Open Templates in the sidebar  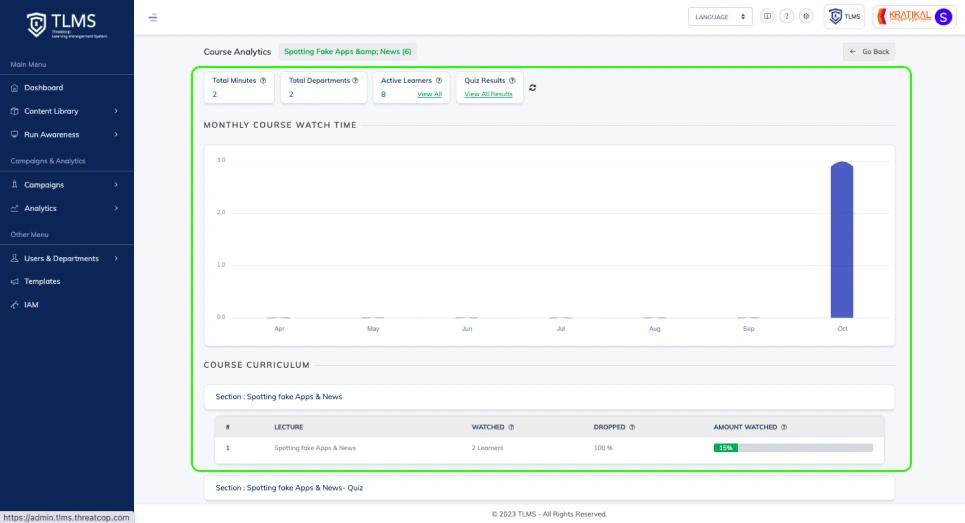point(42,282)
